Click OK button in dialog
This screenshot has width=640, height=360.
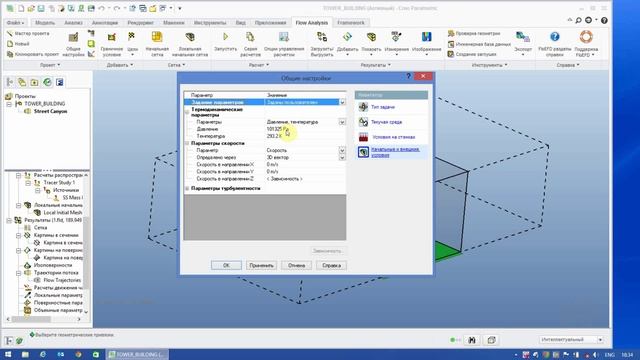226,265
